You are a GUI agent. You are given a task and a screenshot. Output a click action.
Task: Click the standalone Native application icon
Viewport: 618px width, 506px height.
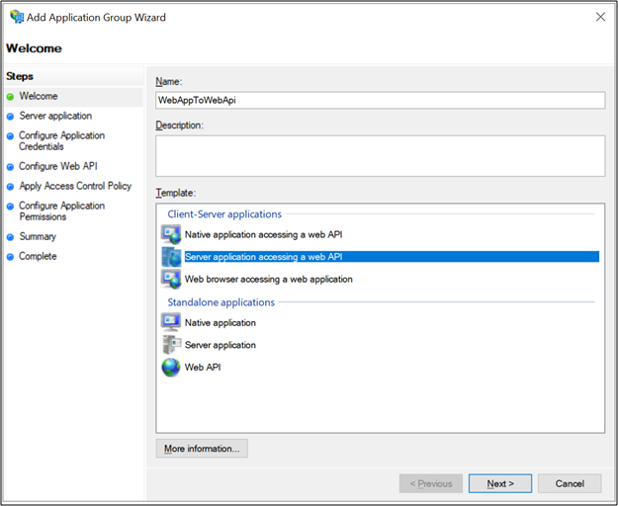pyautogui.click(x=171, y=322)
